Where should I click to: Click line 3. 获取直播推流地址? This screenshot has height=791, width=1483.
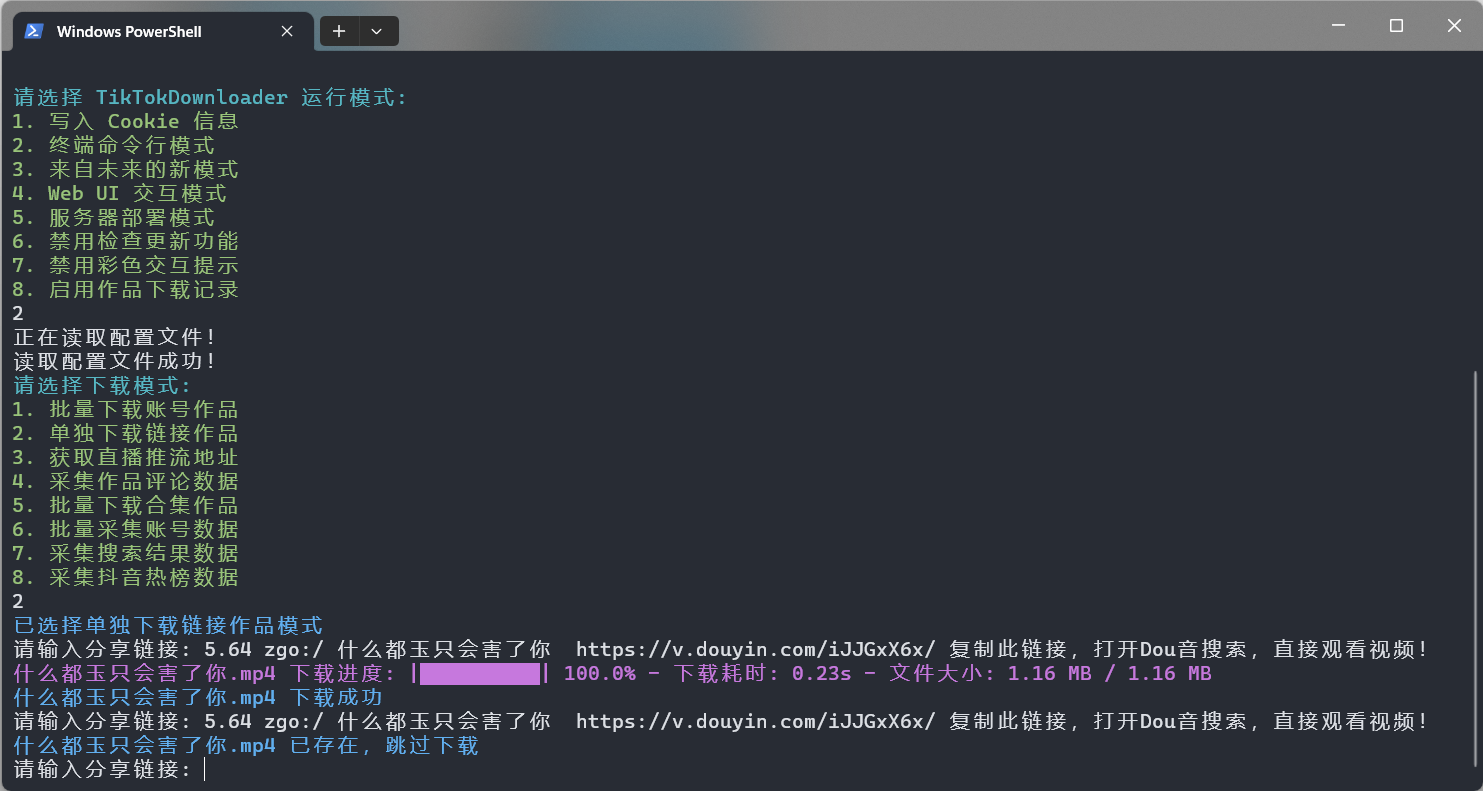pos(126,457)
